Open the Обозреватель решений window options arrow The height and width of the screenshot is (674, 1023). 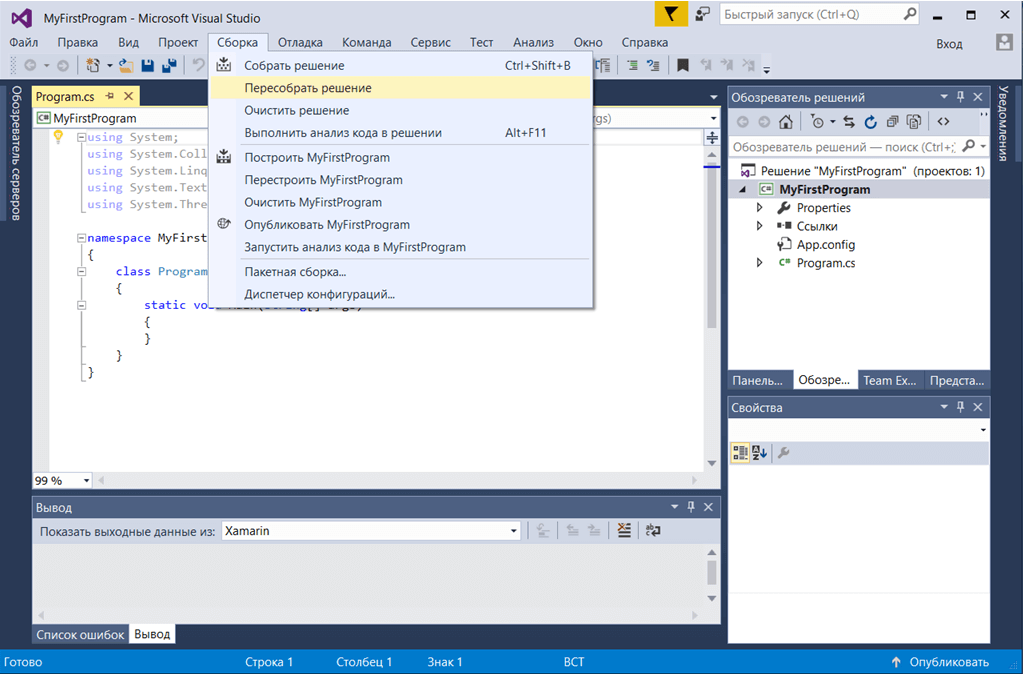click(x=943, y=97)
